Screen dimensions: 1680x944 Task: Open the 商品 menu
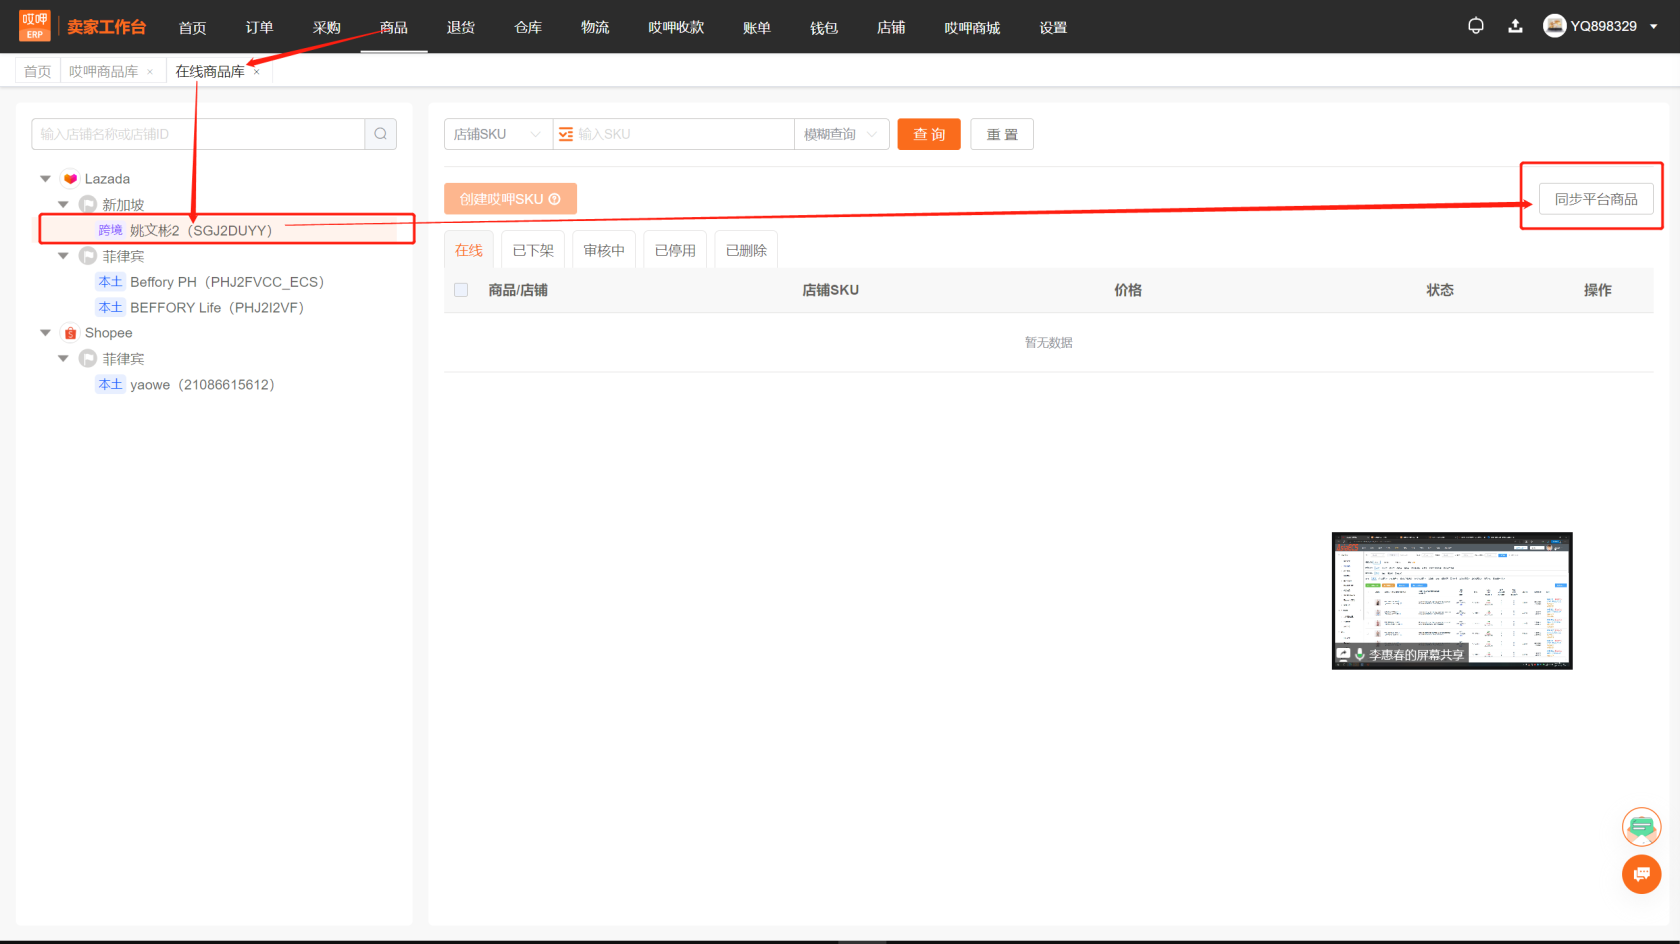pos(394,27)
